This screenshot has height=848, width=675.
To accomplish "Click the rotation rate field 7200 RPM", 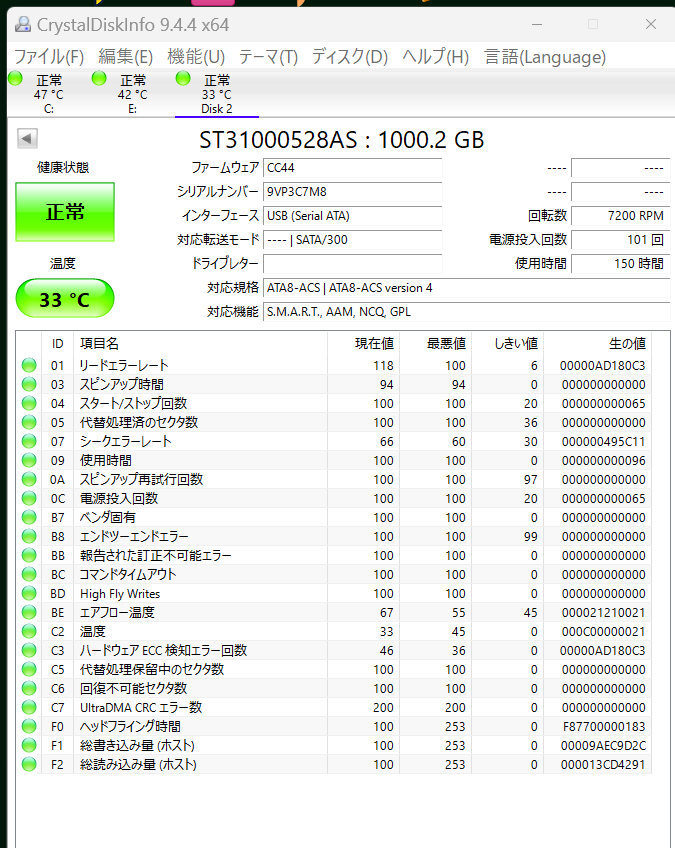I will click(620, 216).
